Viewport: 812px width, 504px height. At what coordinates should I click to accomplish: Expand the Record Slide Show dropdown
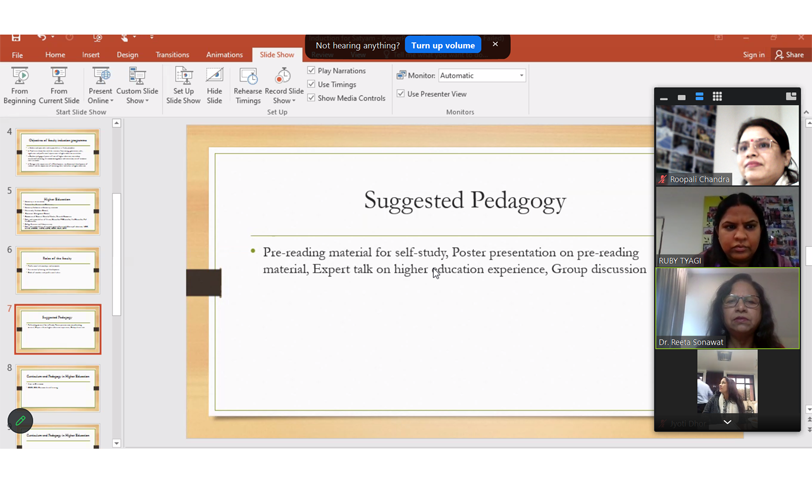tap(284, 100)
